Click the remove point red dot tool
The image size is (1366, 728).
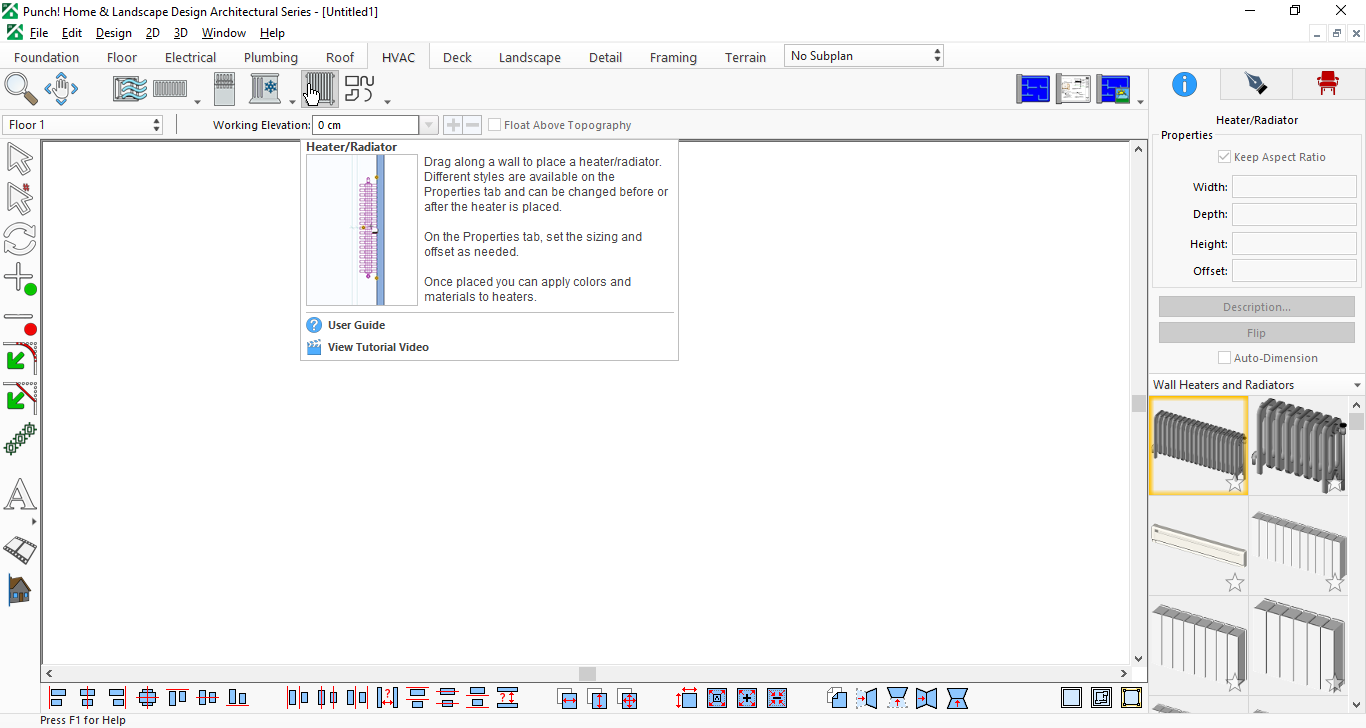[x=20, y=321]
